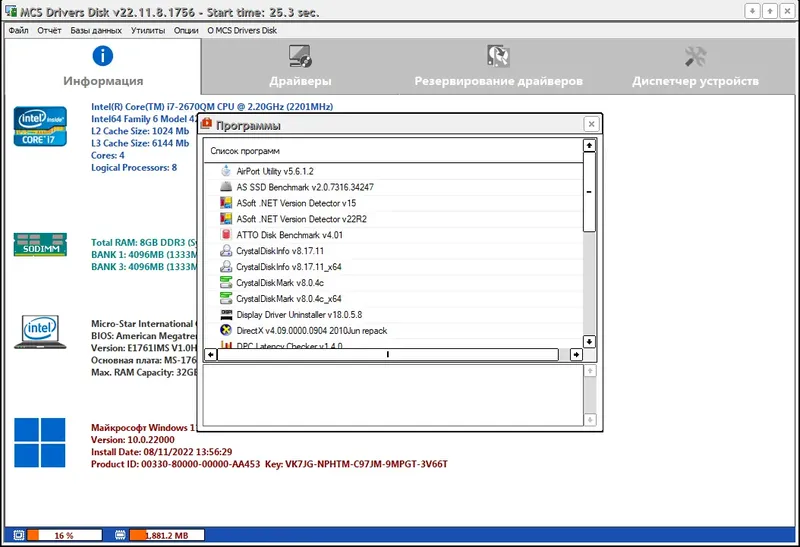This screenshot has height=547, width=800.
Task: Click program list scroll down arrow
Action: (x=589, y=341)
